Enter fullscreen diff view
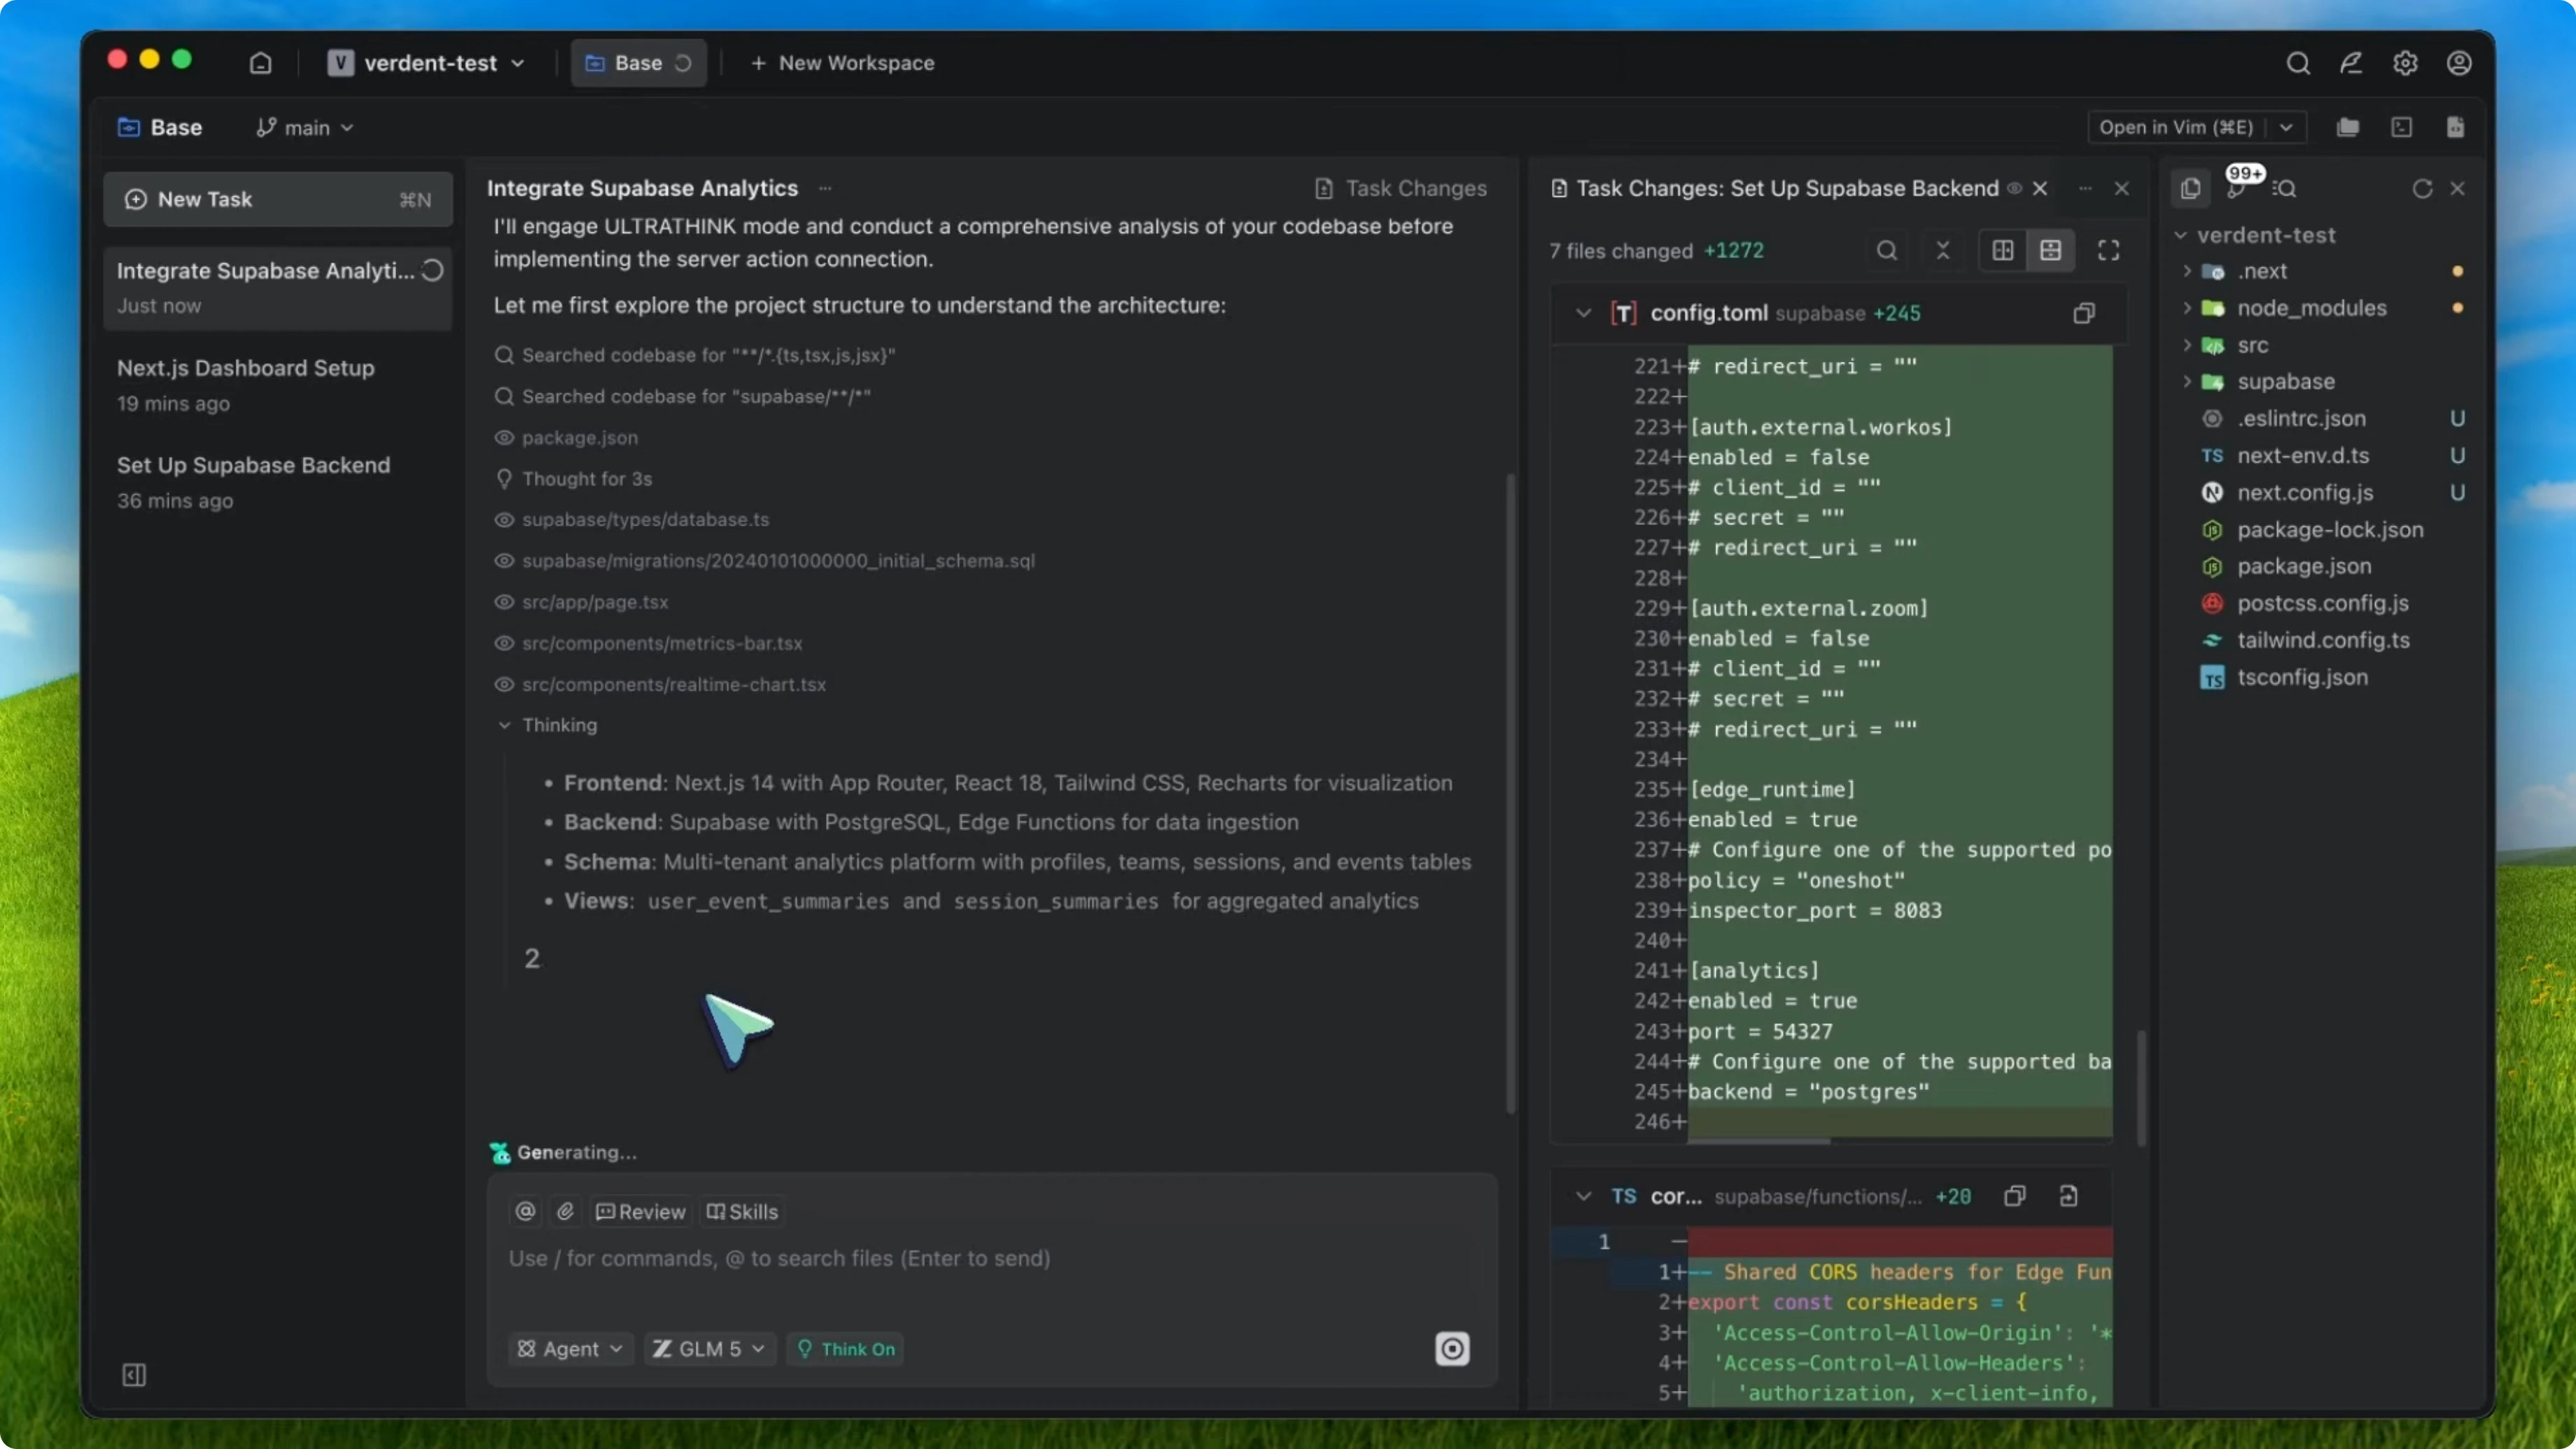2576x1449 pixels. click(2108, 250)
